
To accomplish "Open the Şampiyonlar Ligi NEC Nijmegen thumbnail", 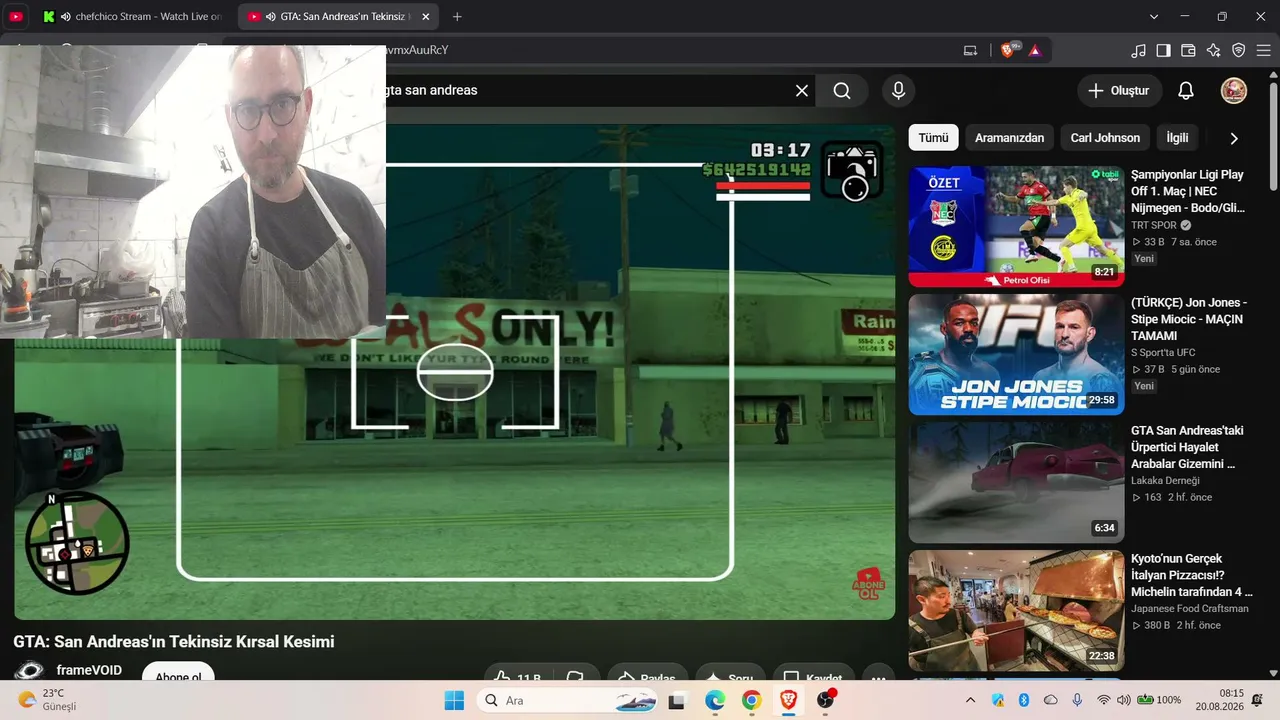I will tap(1016, 226).
